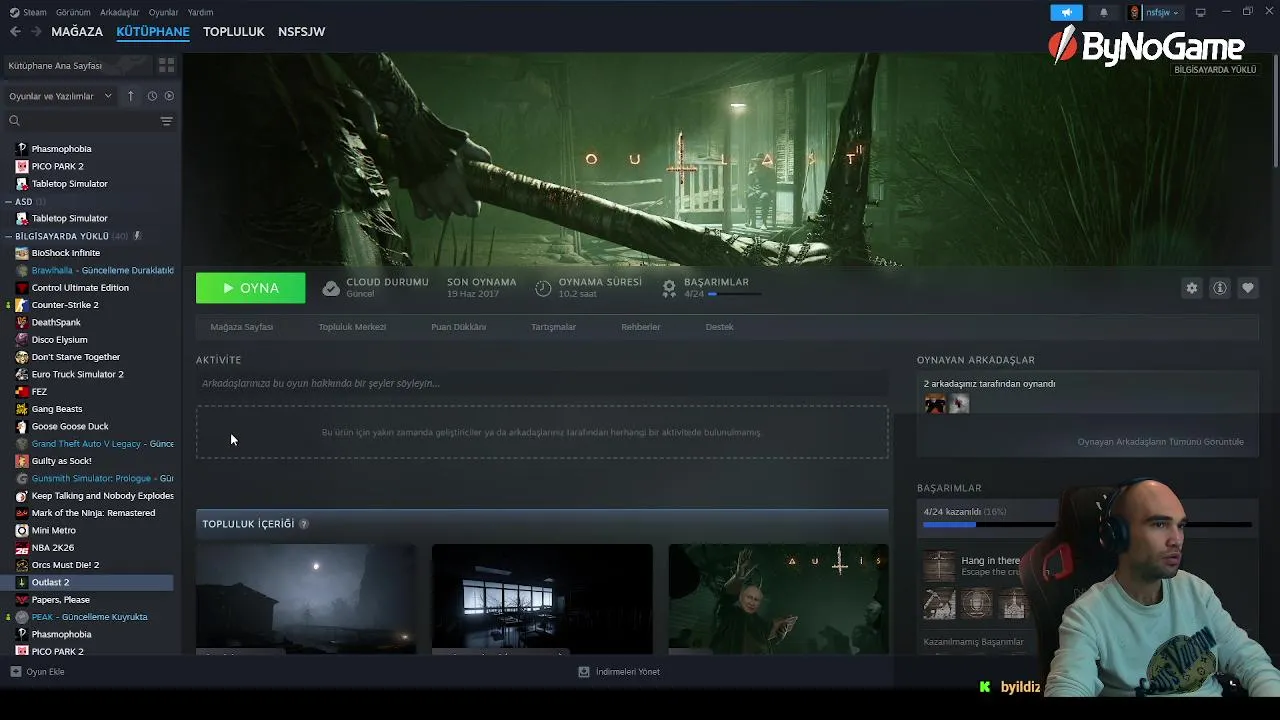Open notifications bell icon
The height and width of the screenshot is (720, 1280).
pos(1103,12)
